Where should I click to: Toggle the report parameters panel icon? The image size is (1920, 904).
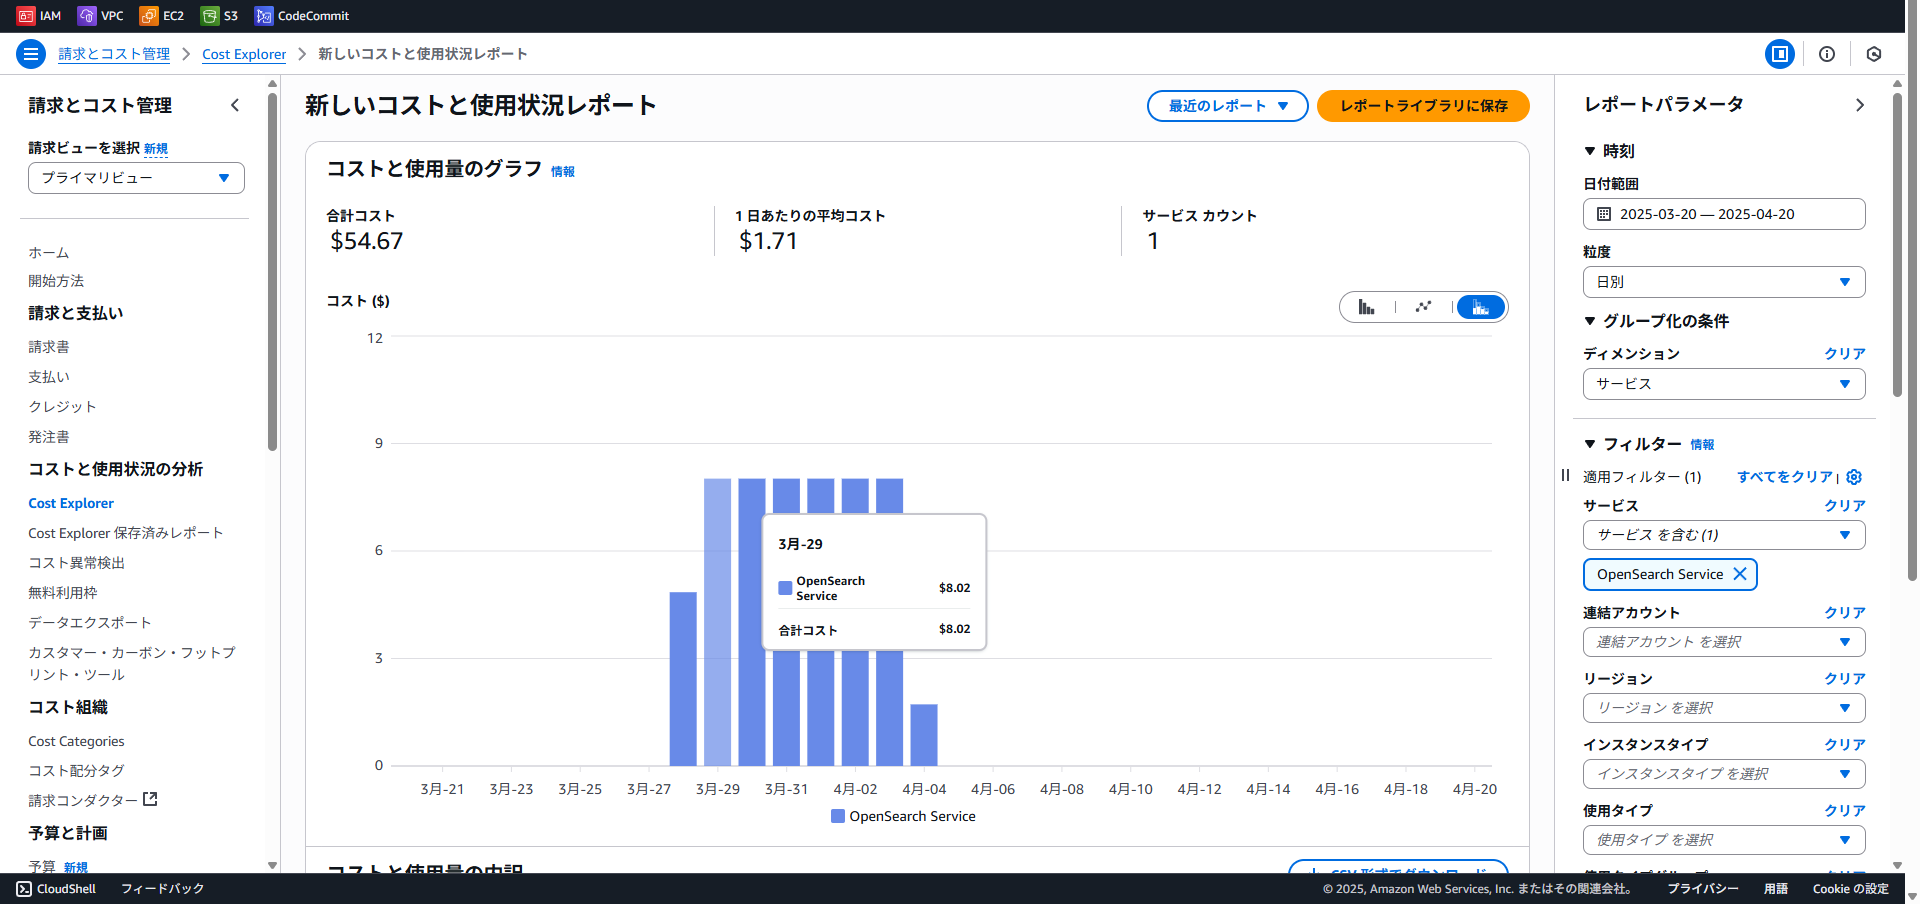coord(1780,54)
